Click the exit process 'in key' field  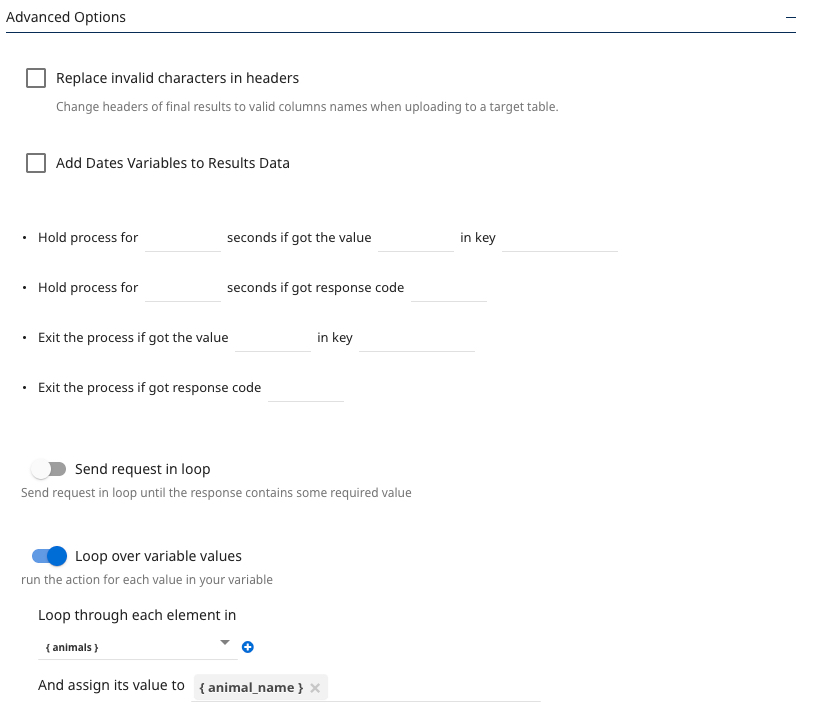(x=416, y=338)
